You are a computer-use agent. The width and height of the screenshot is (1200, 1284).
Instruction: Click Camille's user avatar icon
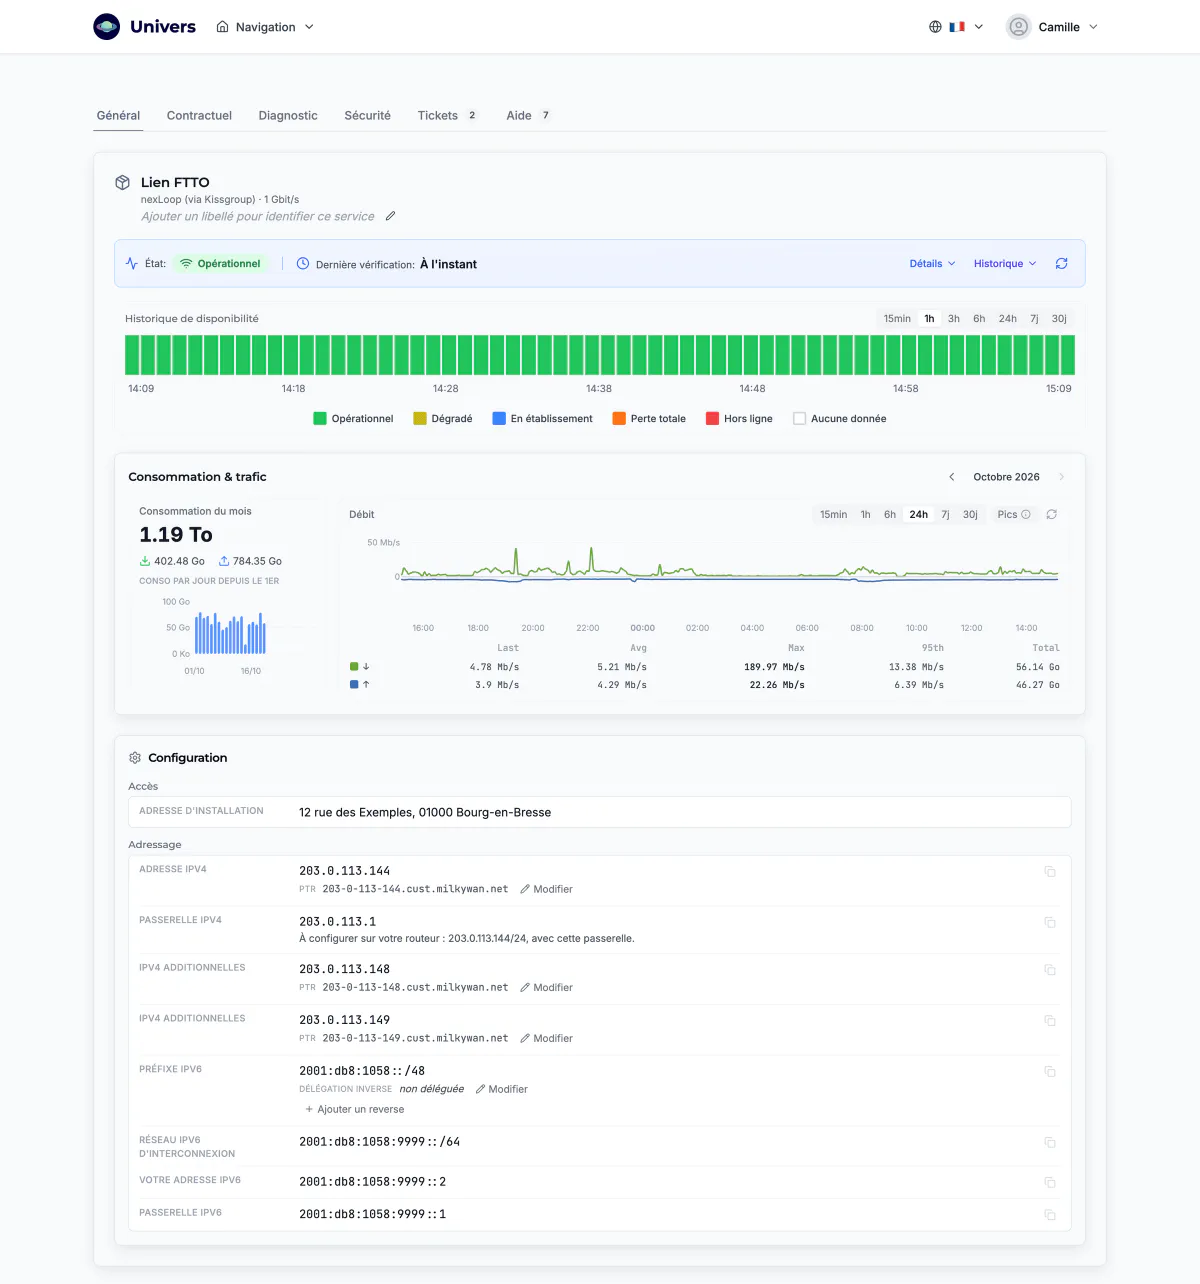tap(1018, 27)
